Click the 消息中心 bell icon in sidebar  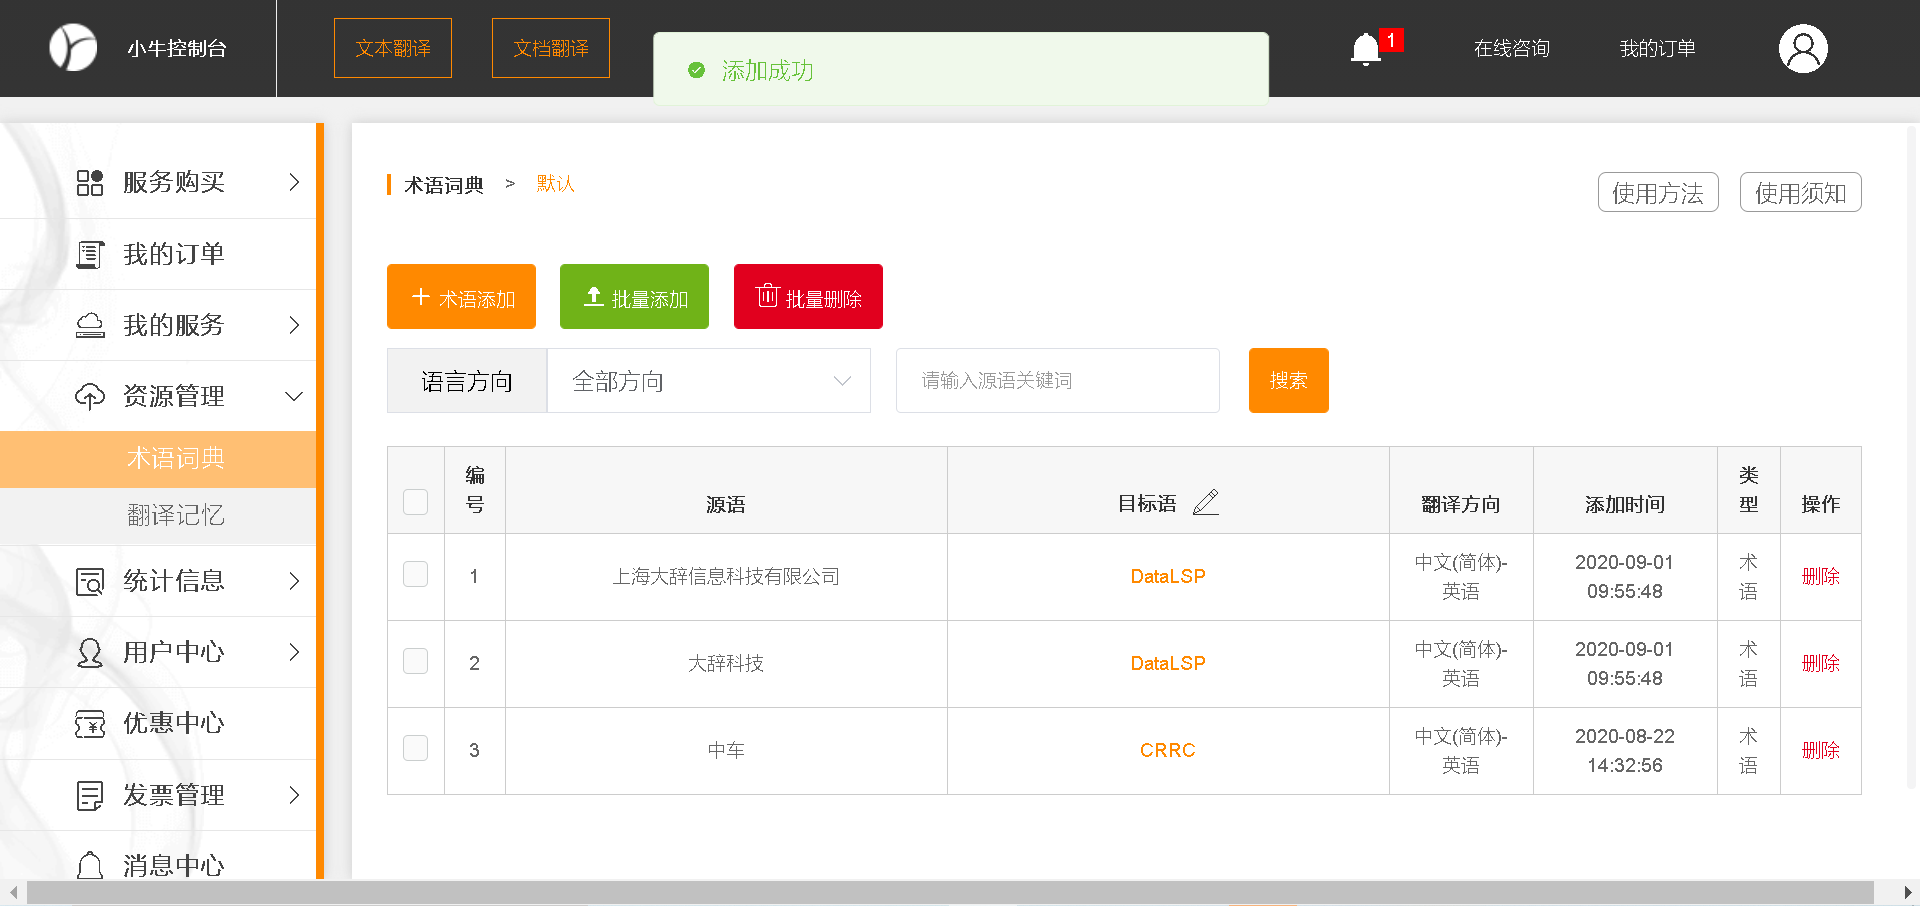(x=90, y=865)
